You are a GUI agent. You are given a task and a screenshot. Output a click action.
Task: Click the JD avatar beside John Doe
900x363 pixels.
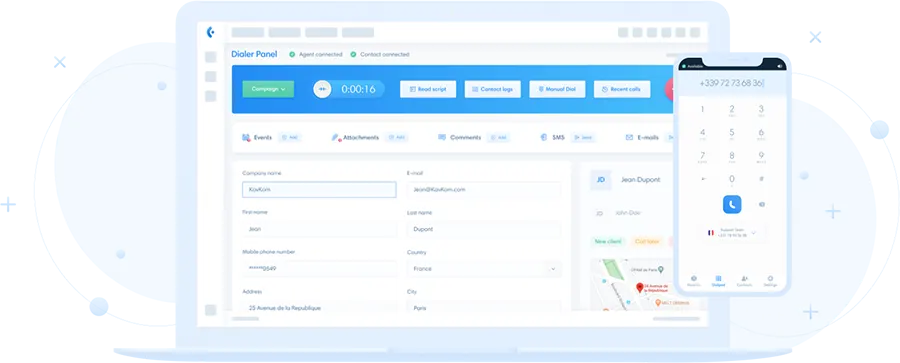click(x=599, y=213)
